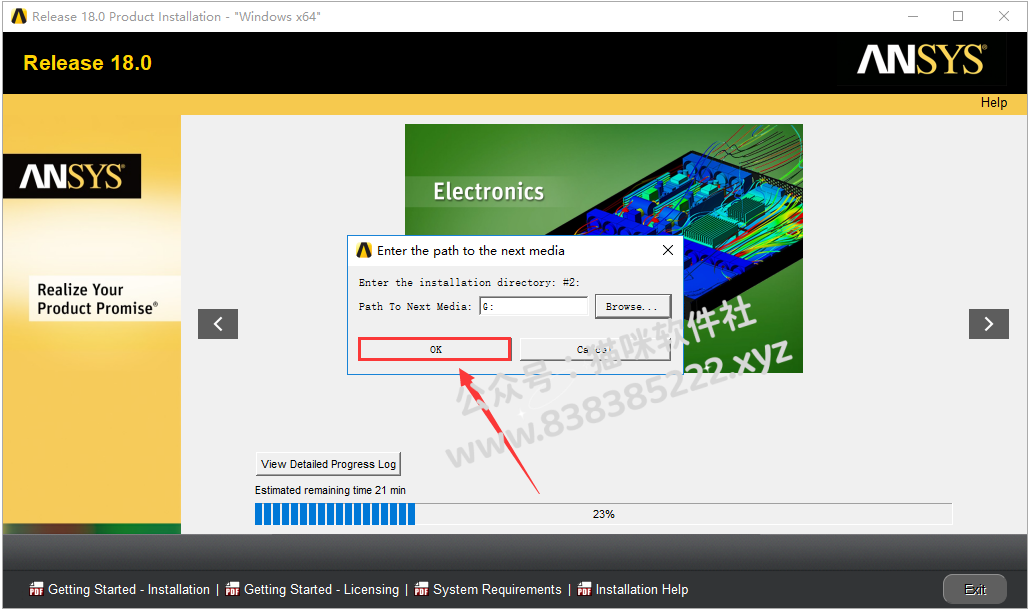1028x610 pixels.
Task: Open the Help menu
Action: [x=993, y=102]
